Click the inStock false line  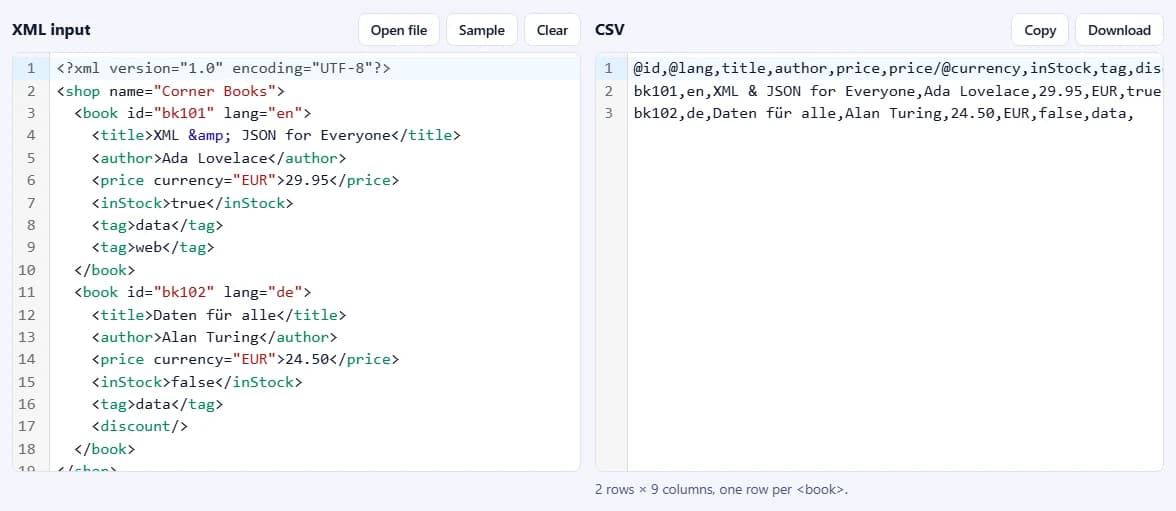coord(315,382)
